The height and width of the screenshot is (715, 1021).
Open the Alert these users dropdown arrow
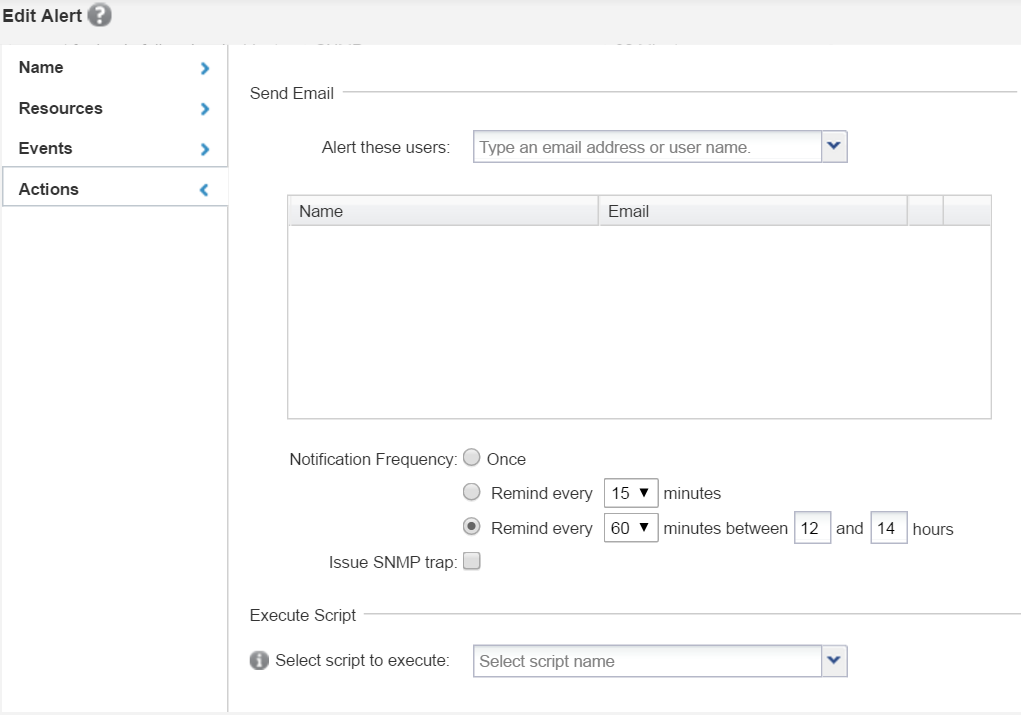pyautogui.click(x=834, y=146)
